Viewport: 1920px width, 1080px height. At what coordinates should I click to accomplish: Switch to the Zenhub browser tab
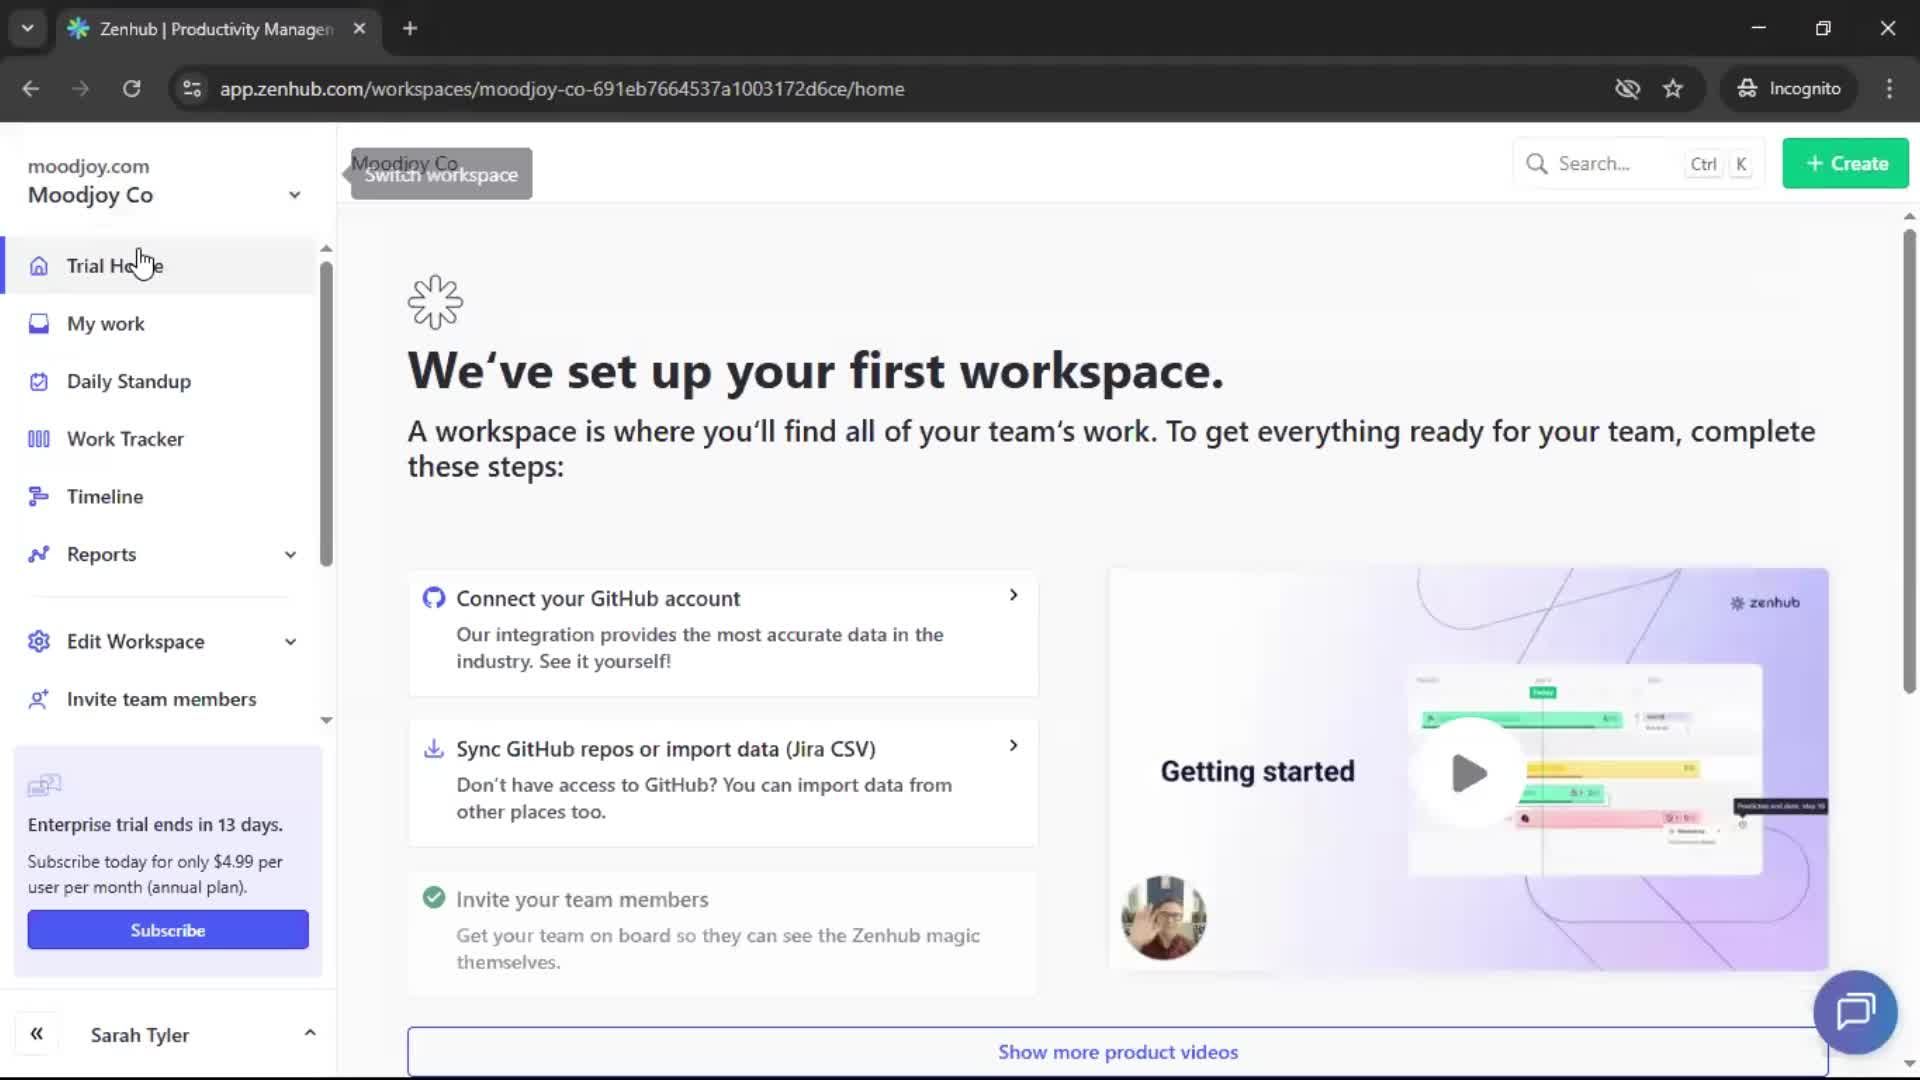200,29
